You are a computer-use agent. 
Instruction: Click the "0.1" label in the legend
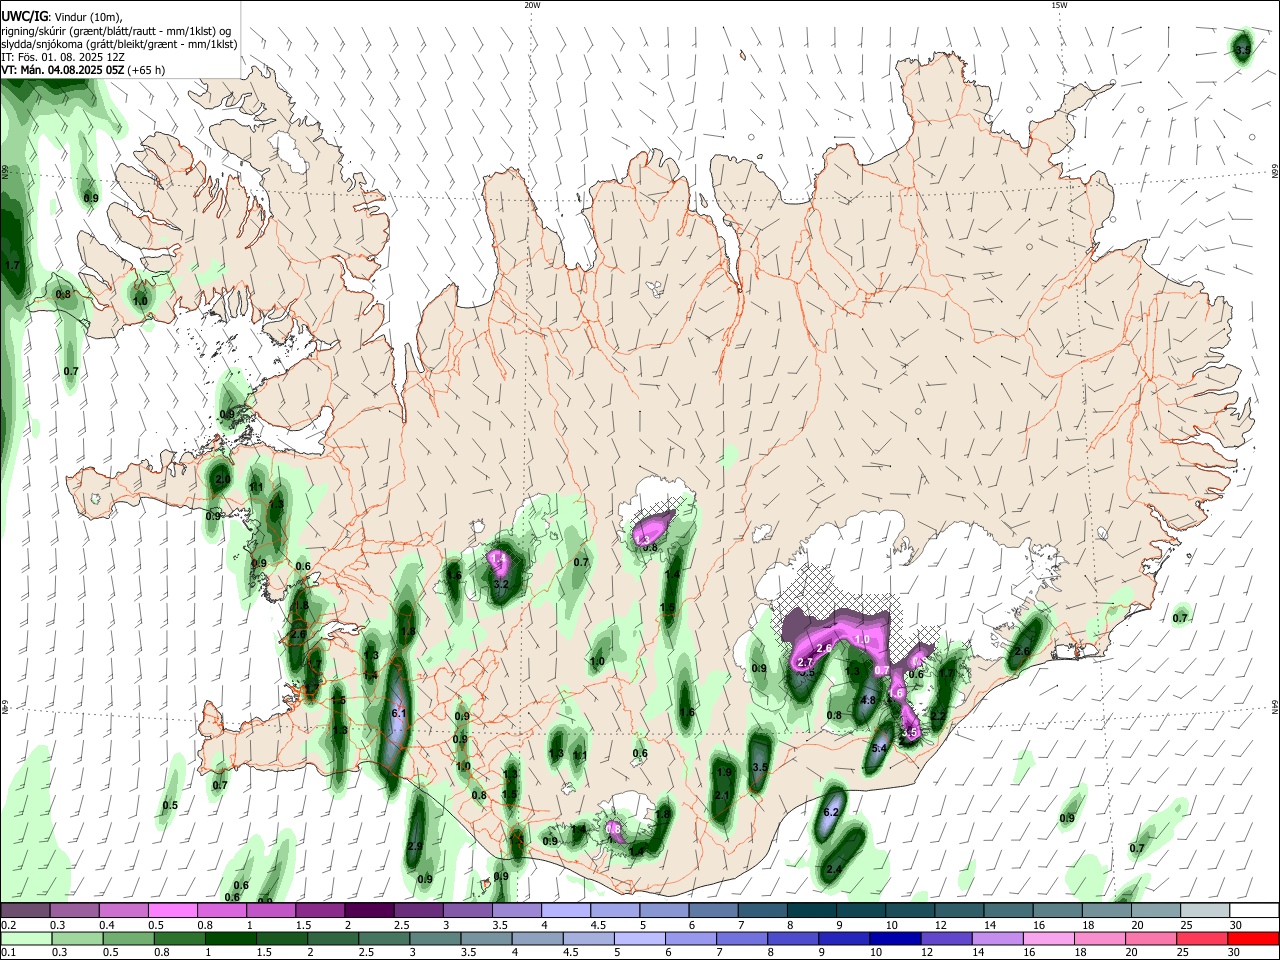pos(9,953)
